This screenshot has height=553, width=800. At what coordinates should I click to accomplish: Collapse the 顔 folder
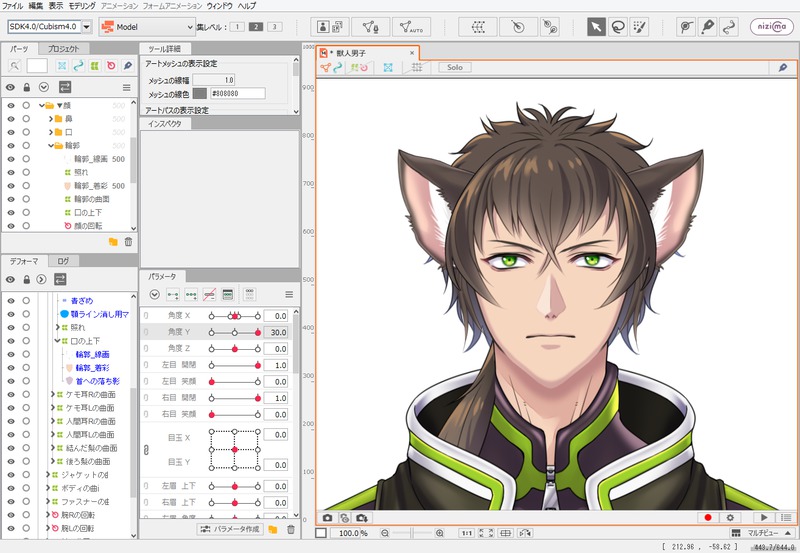42,105
